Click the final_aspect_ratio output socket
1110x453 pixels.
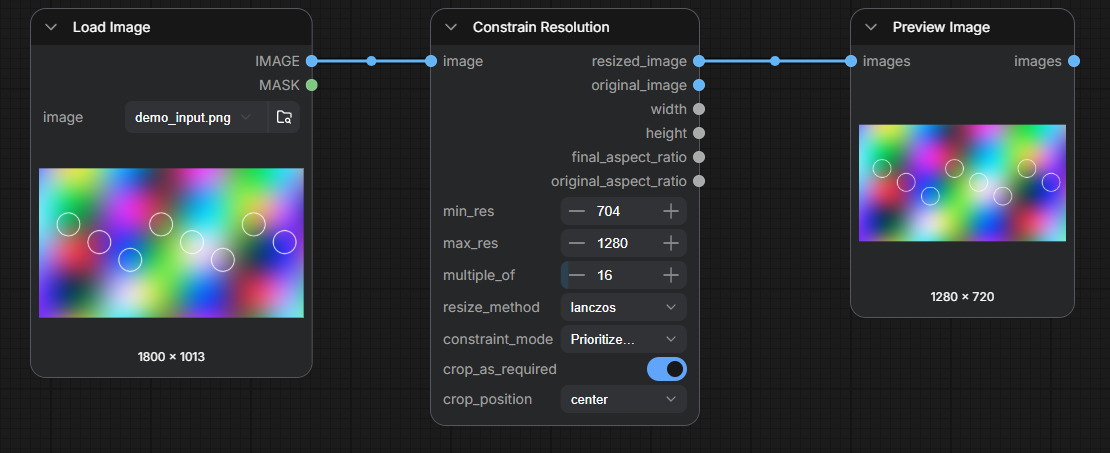tap(699, 157)
